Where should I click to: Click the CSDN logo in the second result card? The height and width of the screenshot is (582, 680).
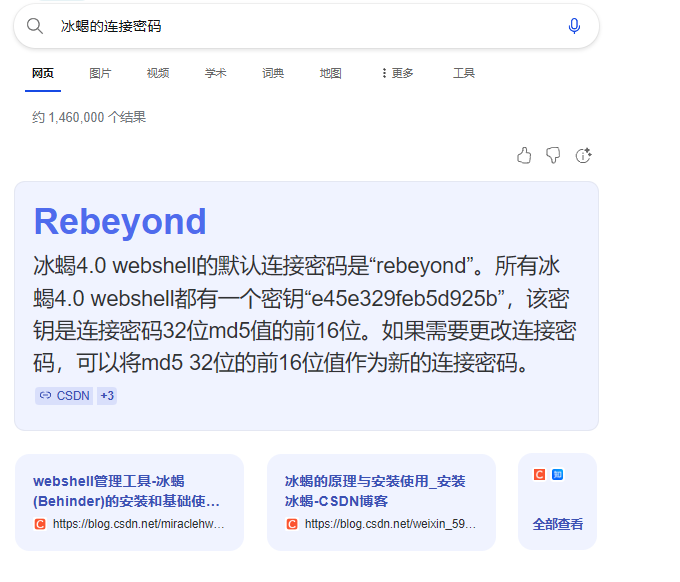pyautogui.click(x=292, y=524)
